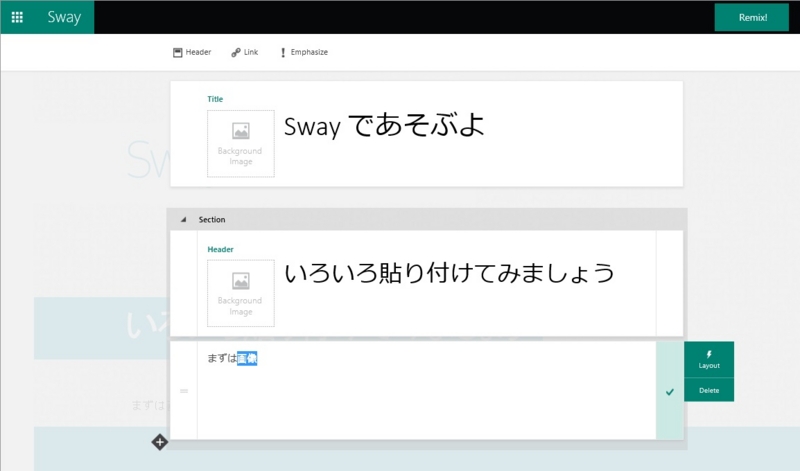The height and width of the screenshot is (471, 800).
Task: Add background image to Header card
Action: coord(240,293)
